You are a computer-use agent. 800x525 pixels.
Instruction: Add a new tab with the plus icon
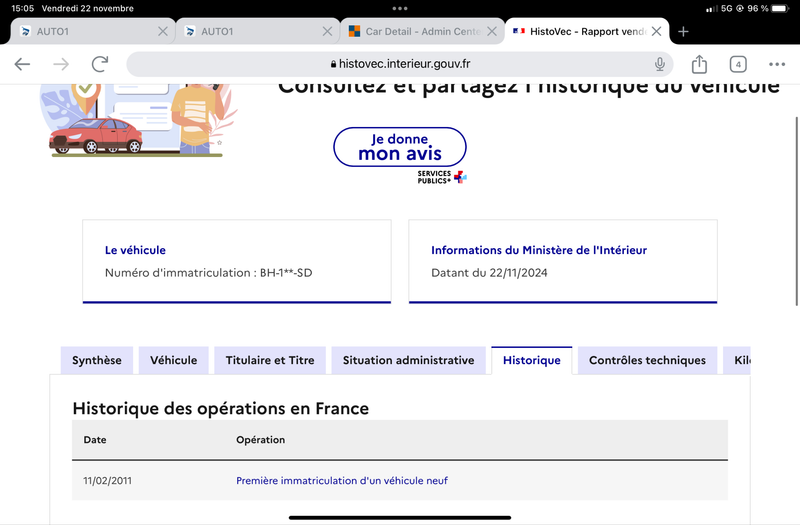(x=683, y=32)
